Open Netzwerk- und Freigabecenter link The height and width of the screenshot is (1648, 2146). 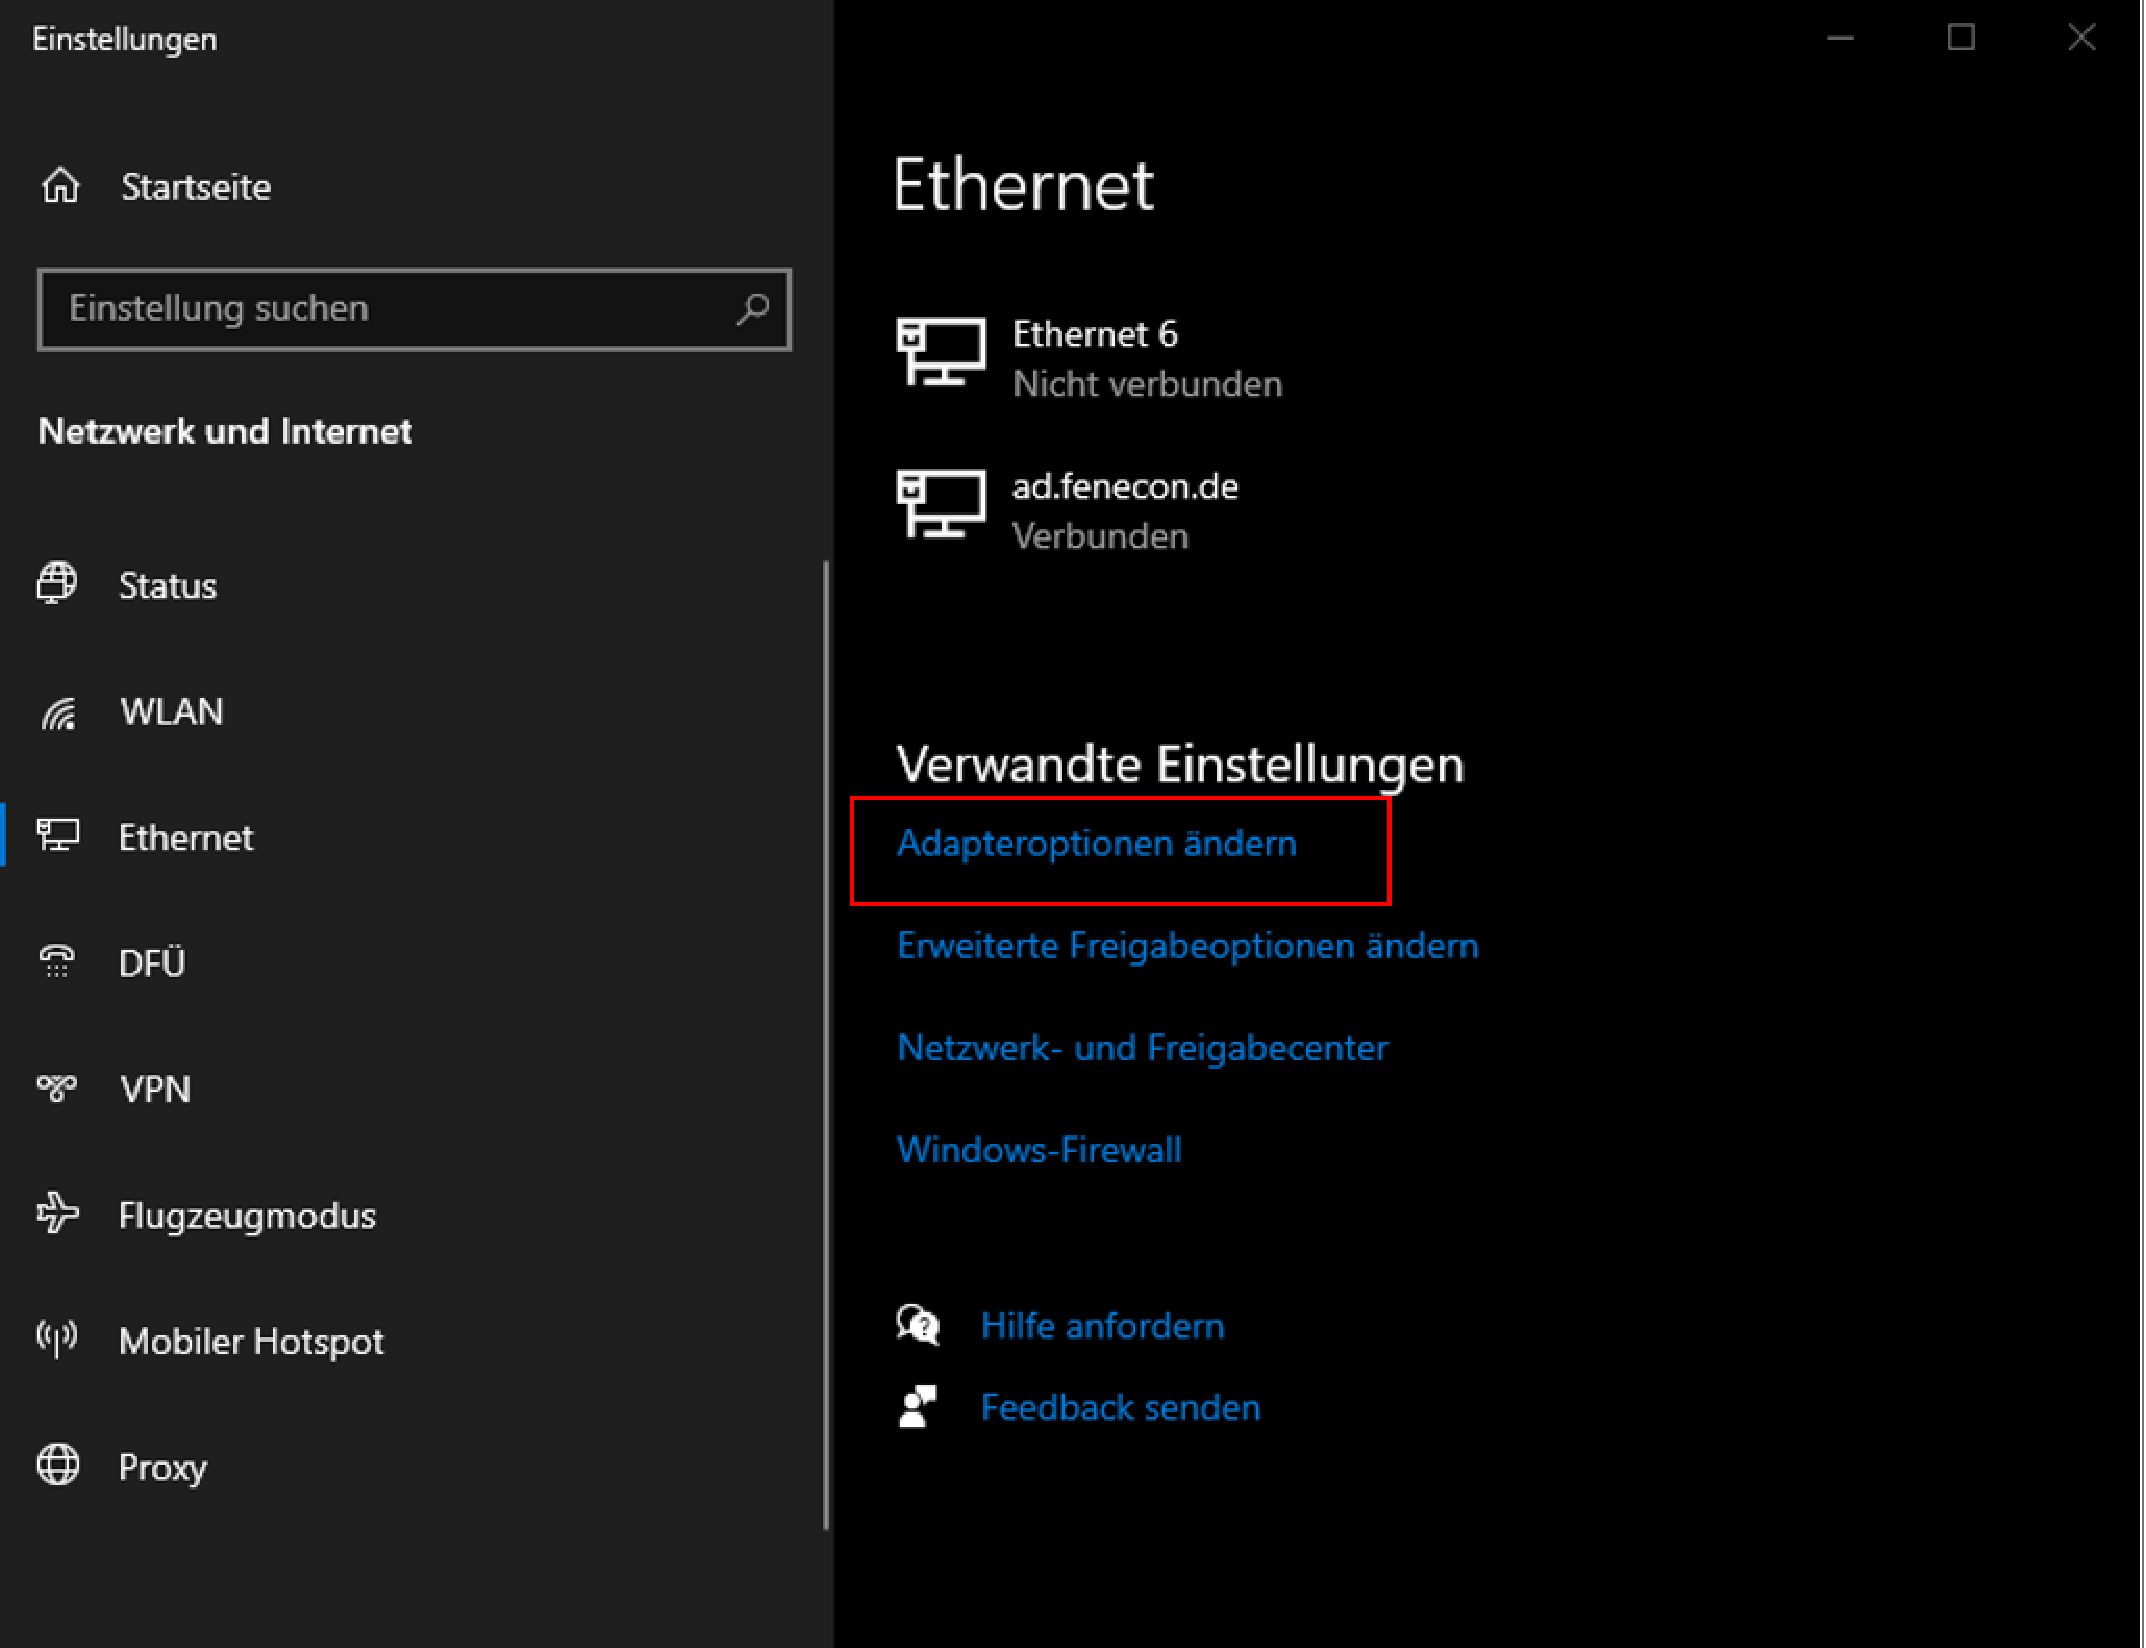click(1143, 1048)
